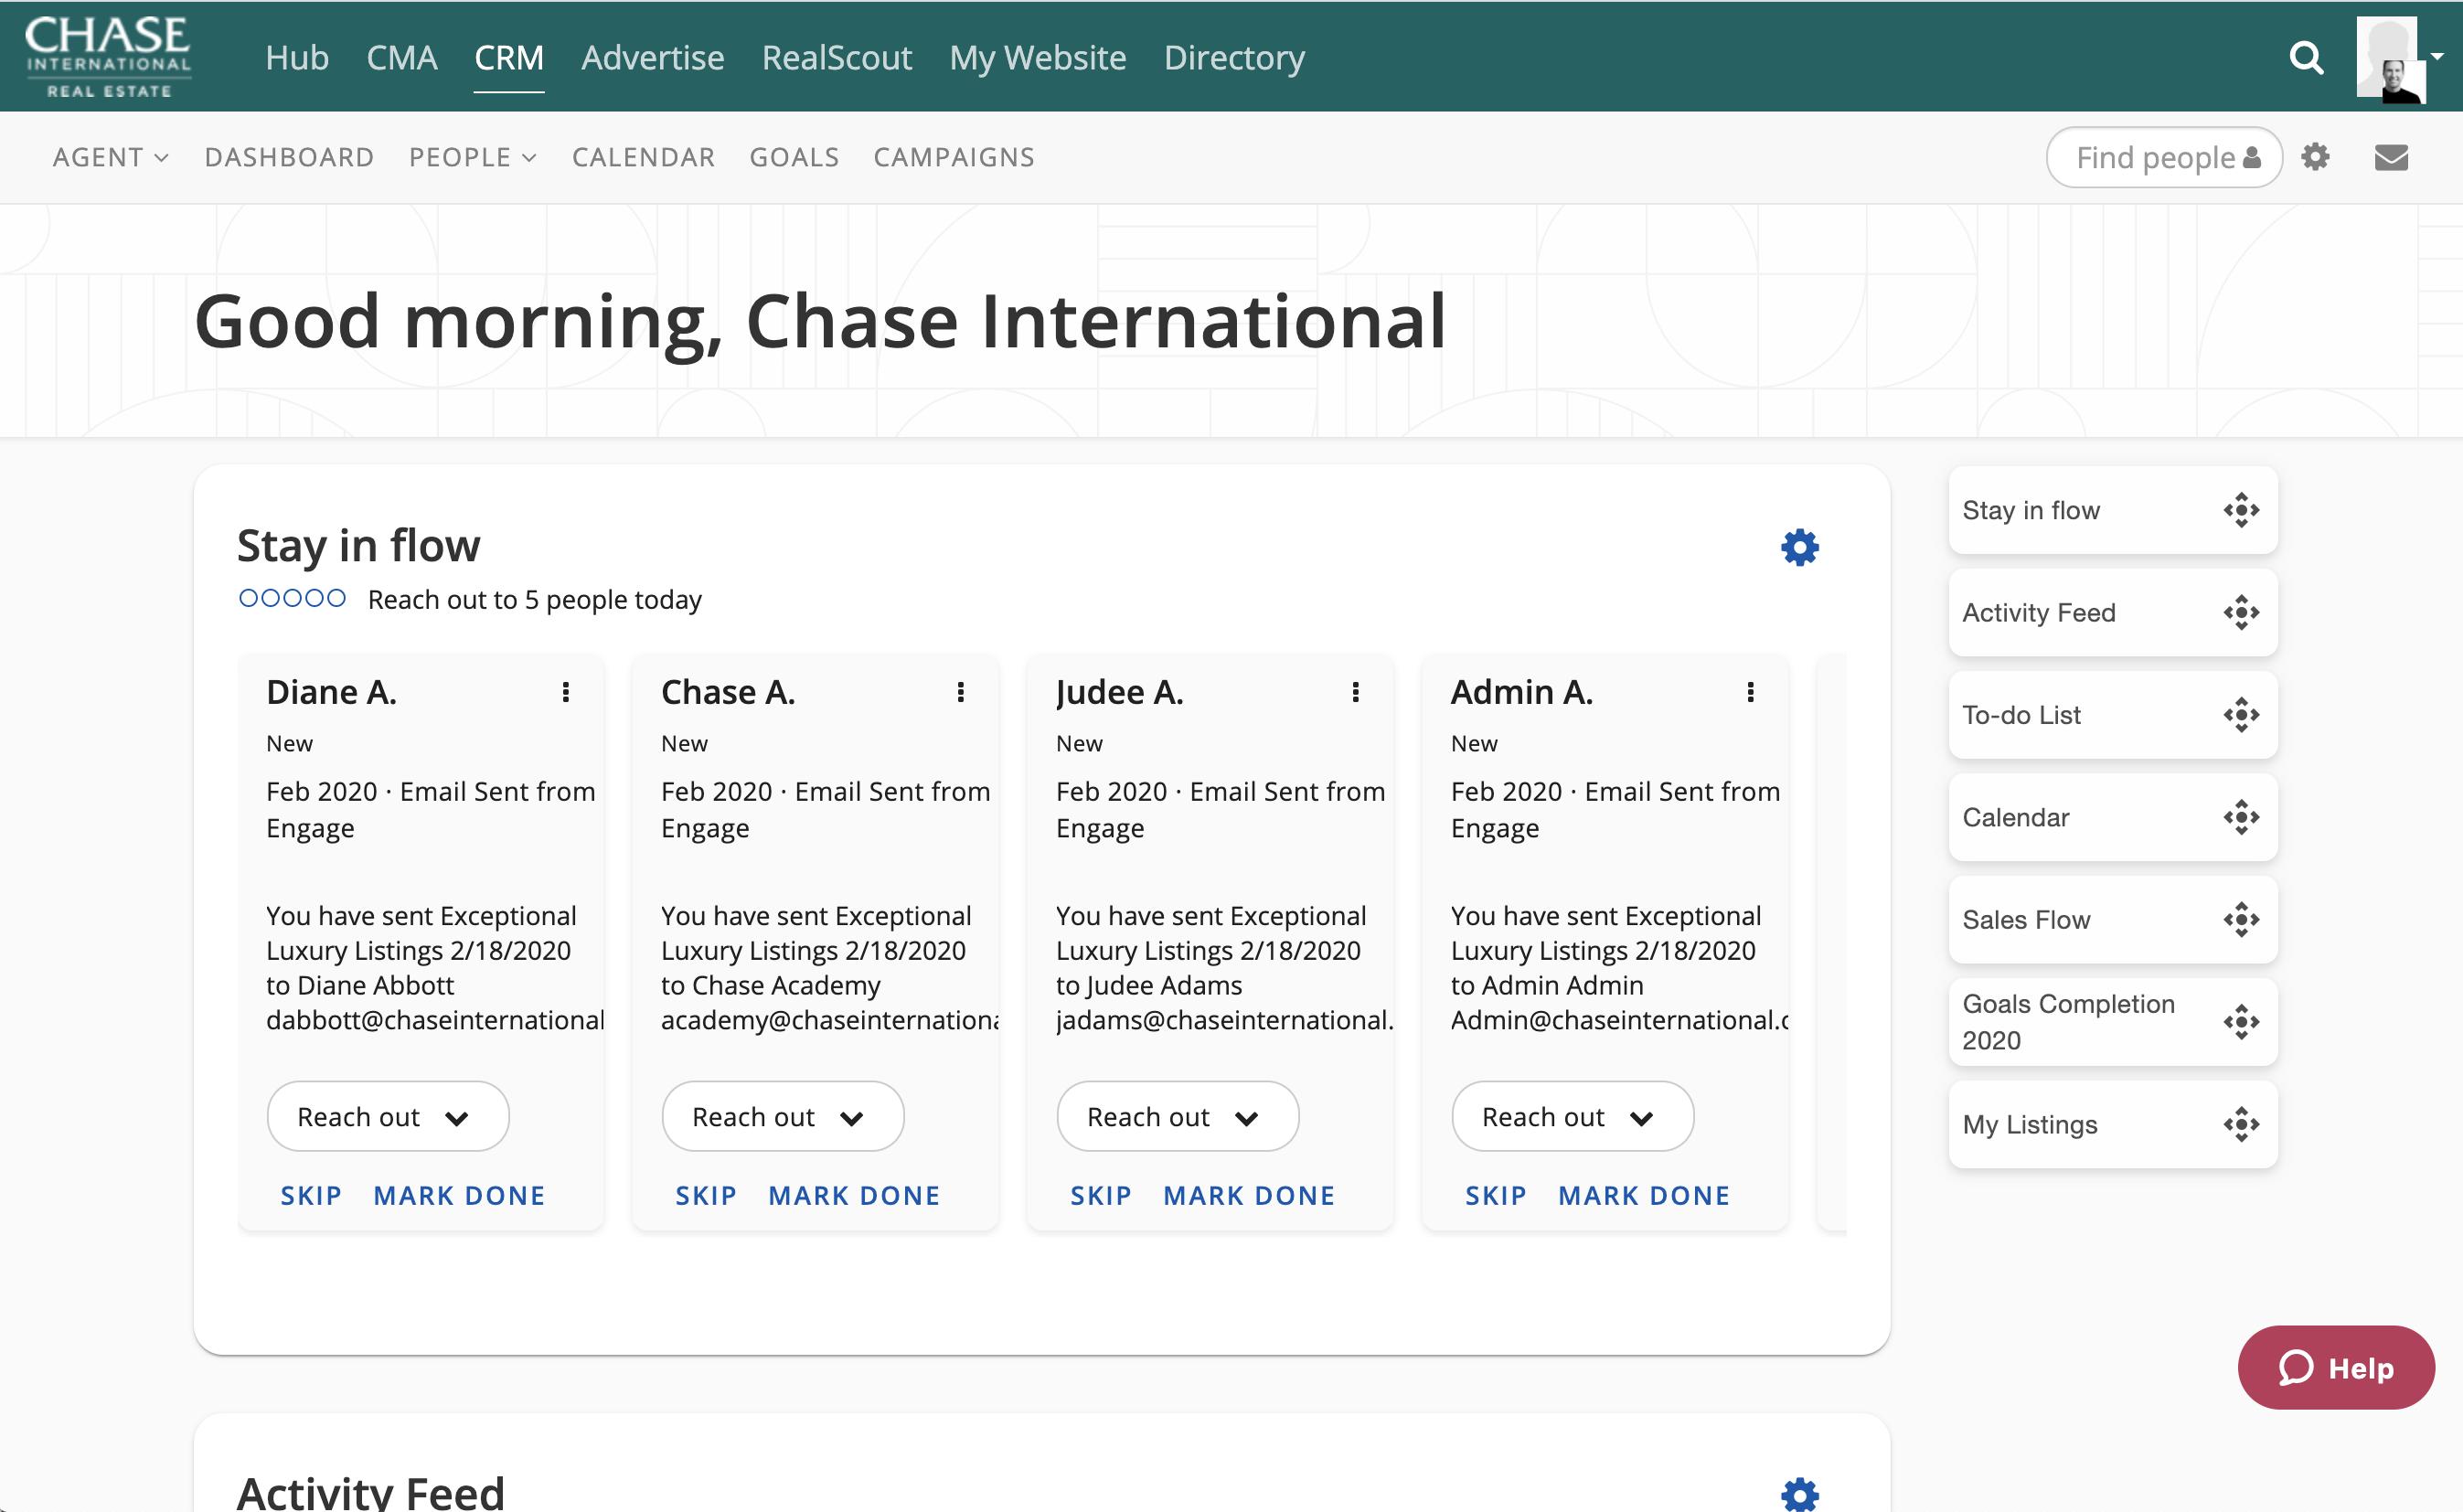Open Stay in flow widget settings gear
Image resolution: width=2463 pixels, height=1512 pixels.
1799,547
